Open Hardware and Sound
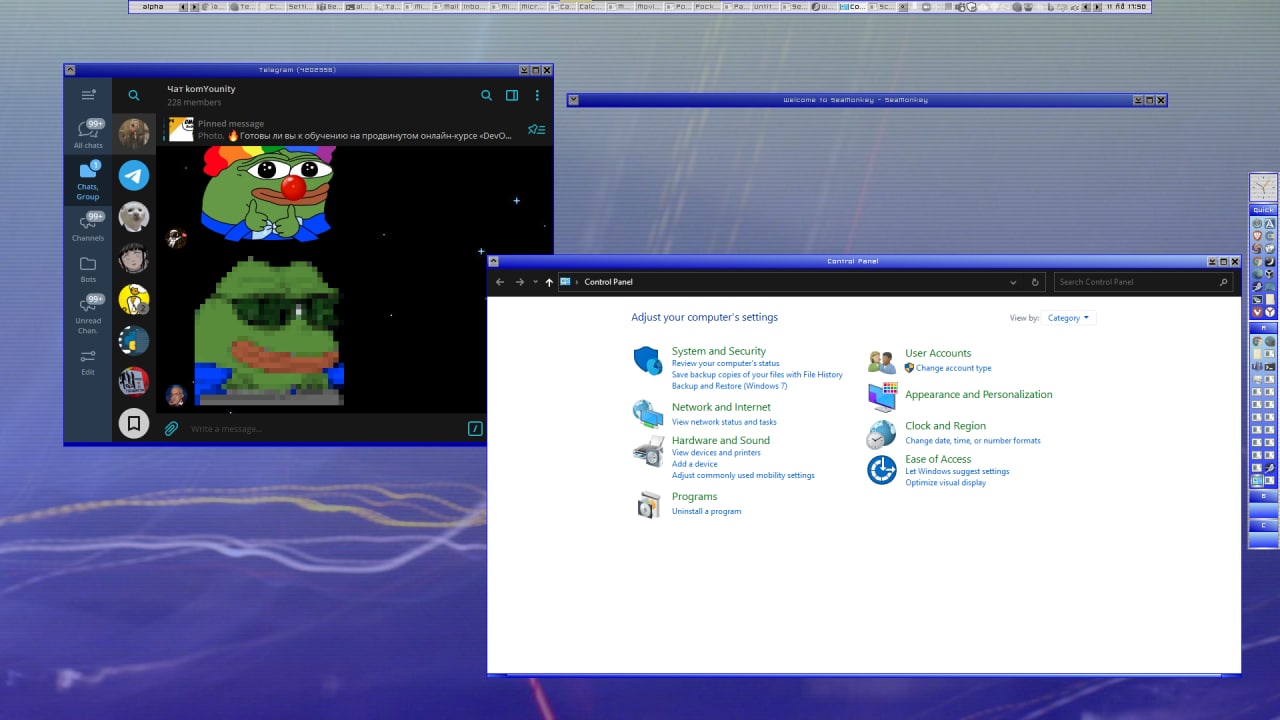1280x720 pixels. (x=721, y=440)
